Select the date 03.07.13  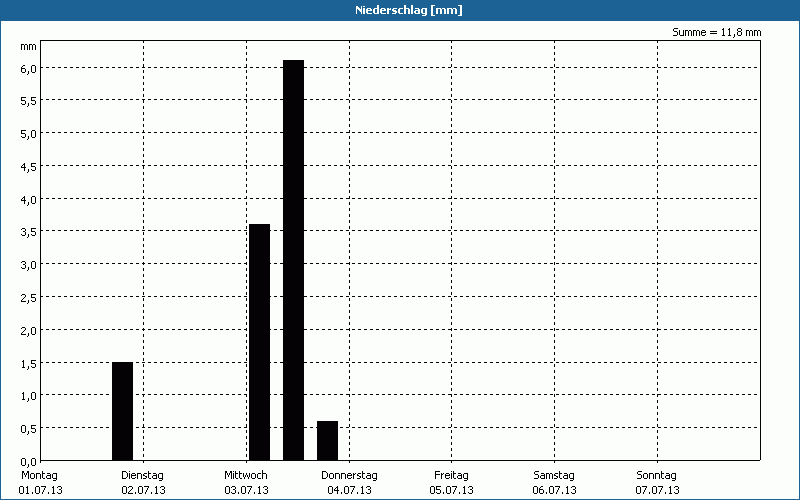tap(246, 490)
